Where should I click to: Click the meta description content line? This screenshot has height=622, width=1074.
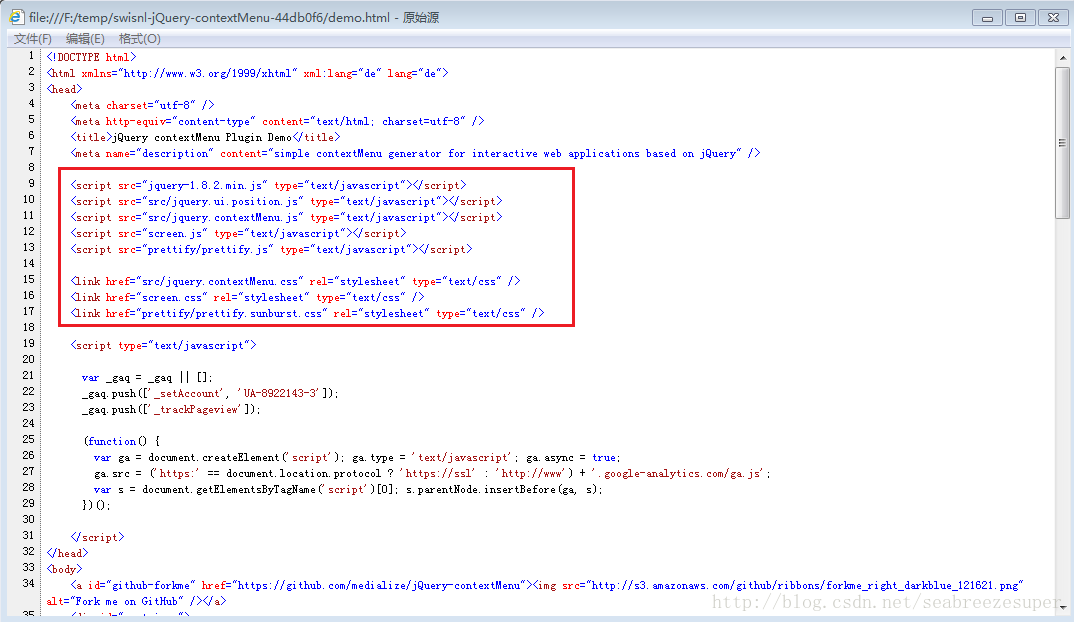(415, 153)
